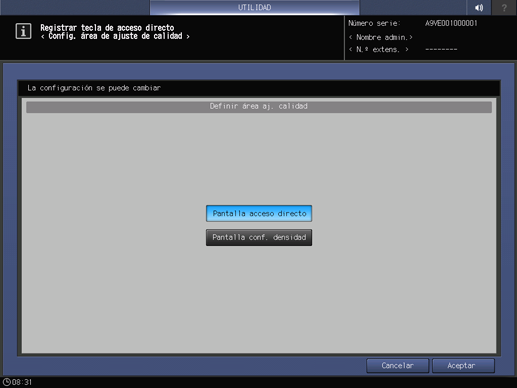517x388 pixels.
Task: Open help question mark icon
Action: (504, 7)
